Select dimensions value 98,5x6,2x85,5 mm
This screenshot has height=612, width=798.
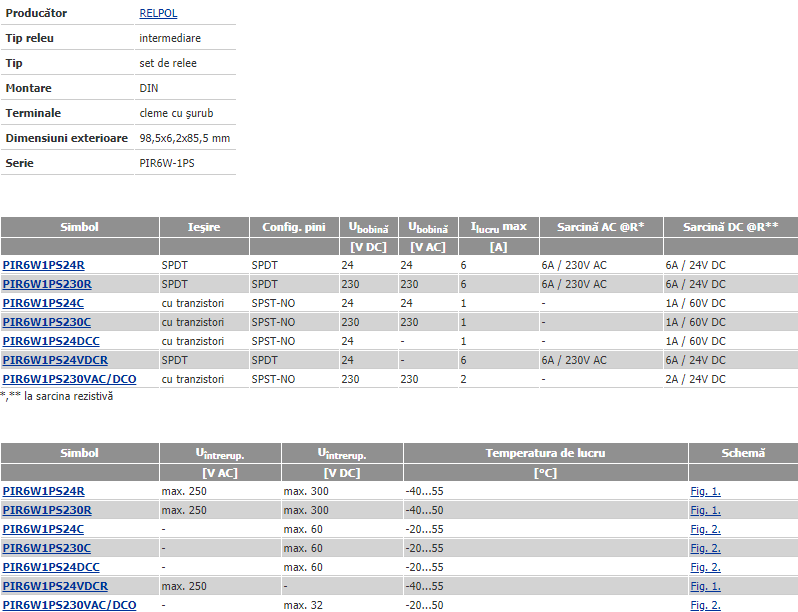185,138
